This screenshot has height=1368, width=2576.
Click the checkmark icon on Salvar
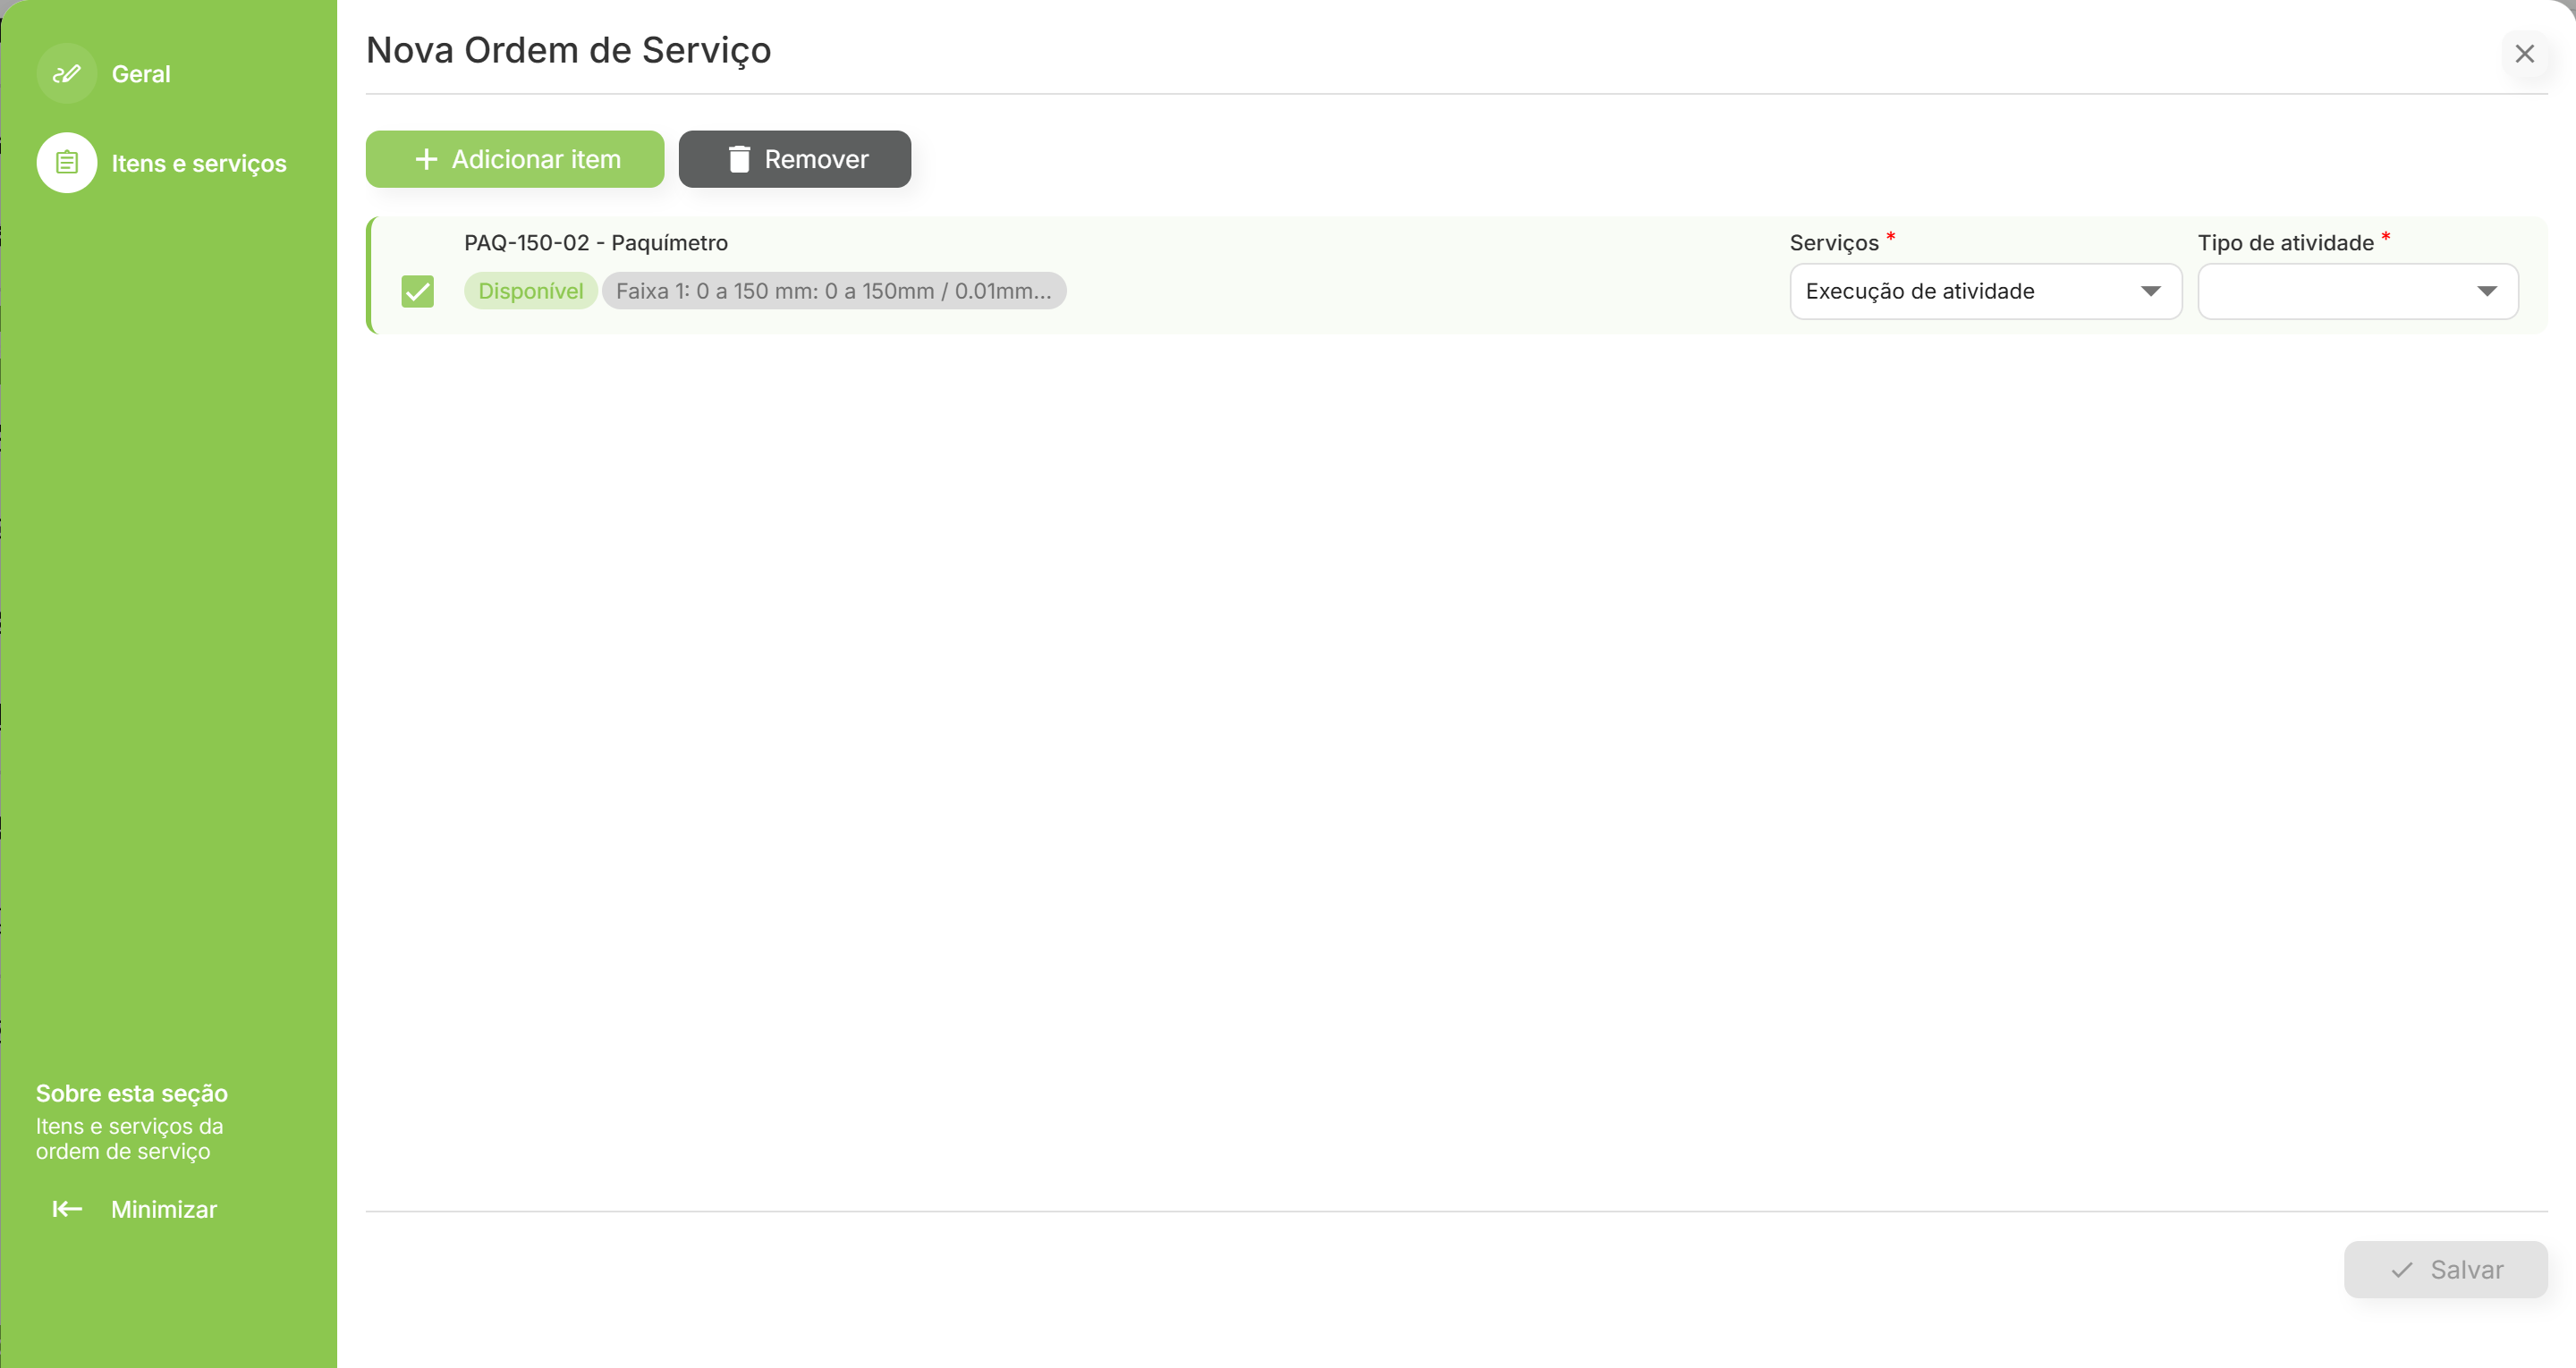tap(2401, 1270)
